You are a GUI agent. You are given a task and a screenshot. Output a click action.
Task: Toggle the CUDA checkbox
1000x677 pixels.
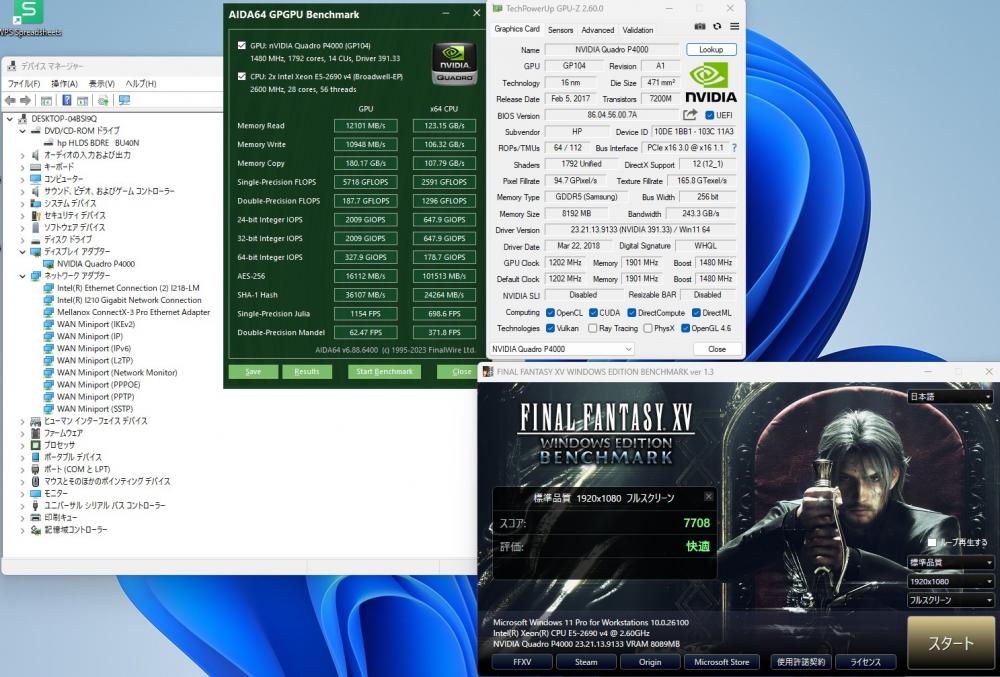point(593,313)
